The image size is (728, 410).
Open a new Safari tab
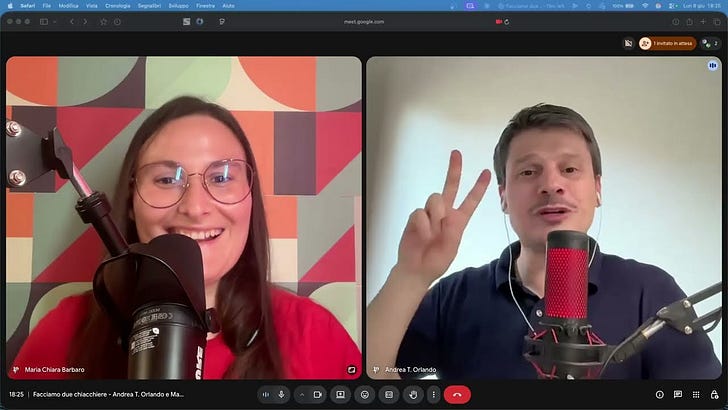point(703,21)
